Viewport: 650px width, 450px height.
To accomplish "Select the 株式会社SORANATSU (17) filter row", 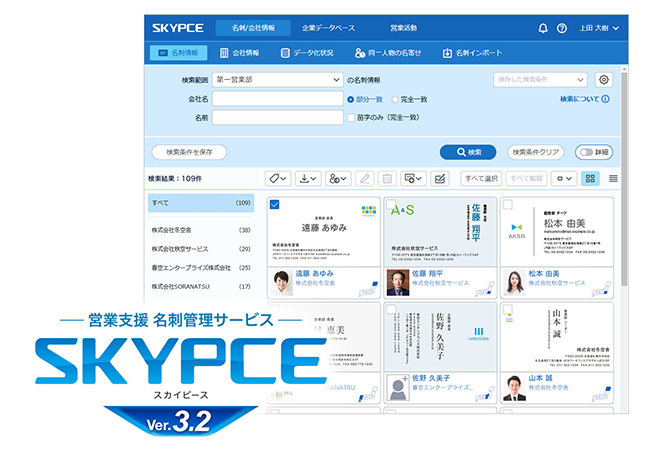I will tap(201, 286).
